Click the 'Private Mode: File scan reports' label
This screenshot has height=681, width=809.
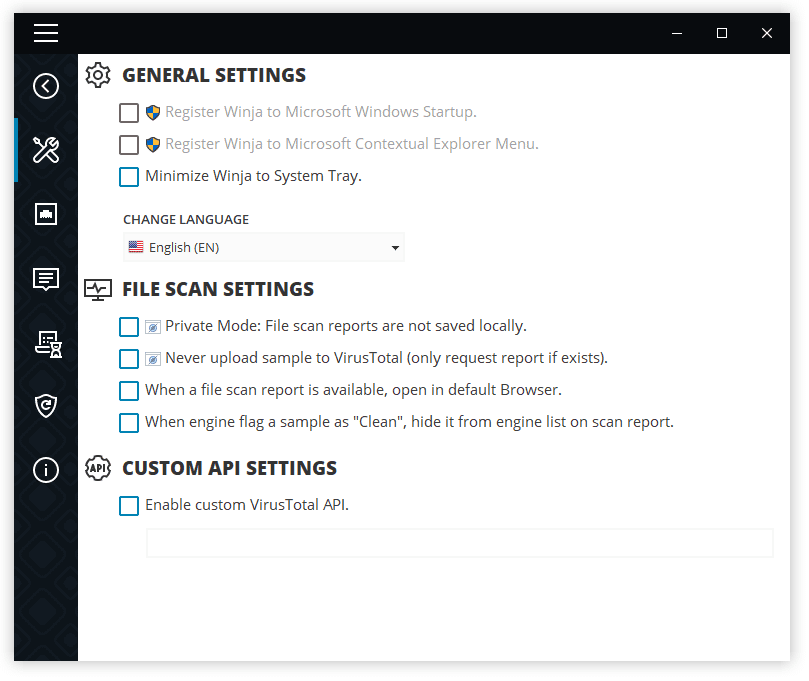point(346,327)
